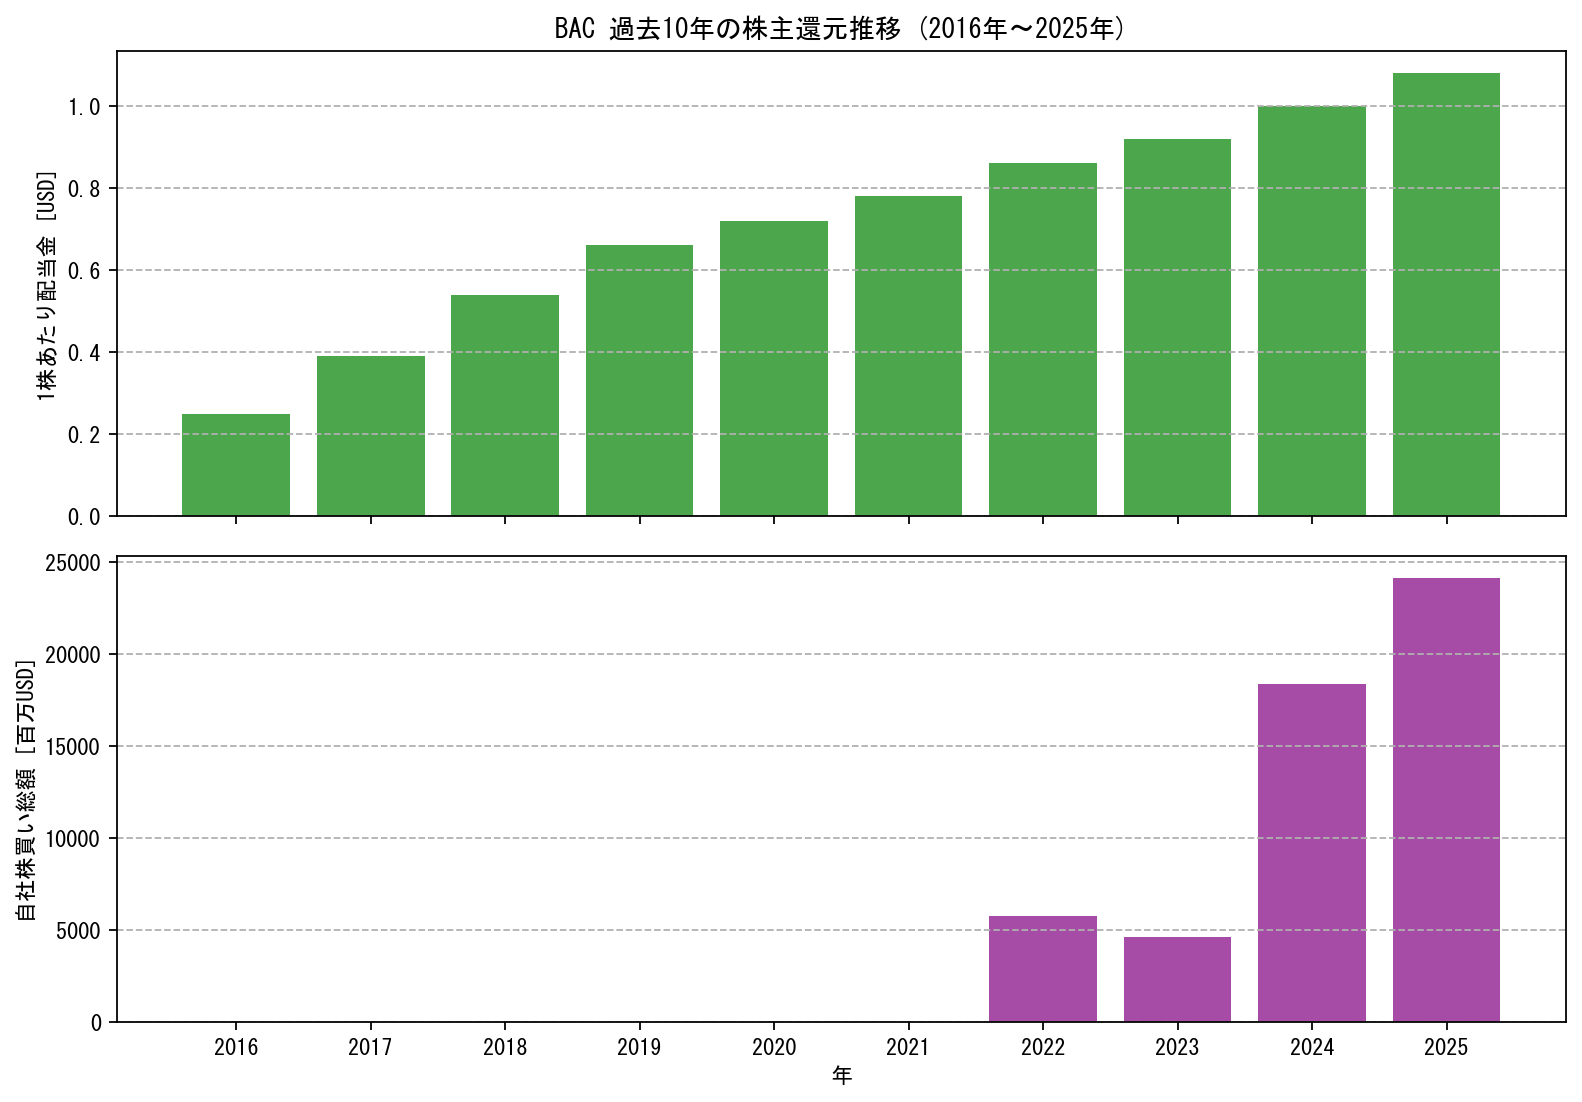Click the "1.0" dividend axis tick

[85, 107]
